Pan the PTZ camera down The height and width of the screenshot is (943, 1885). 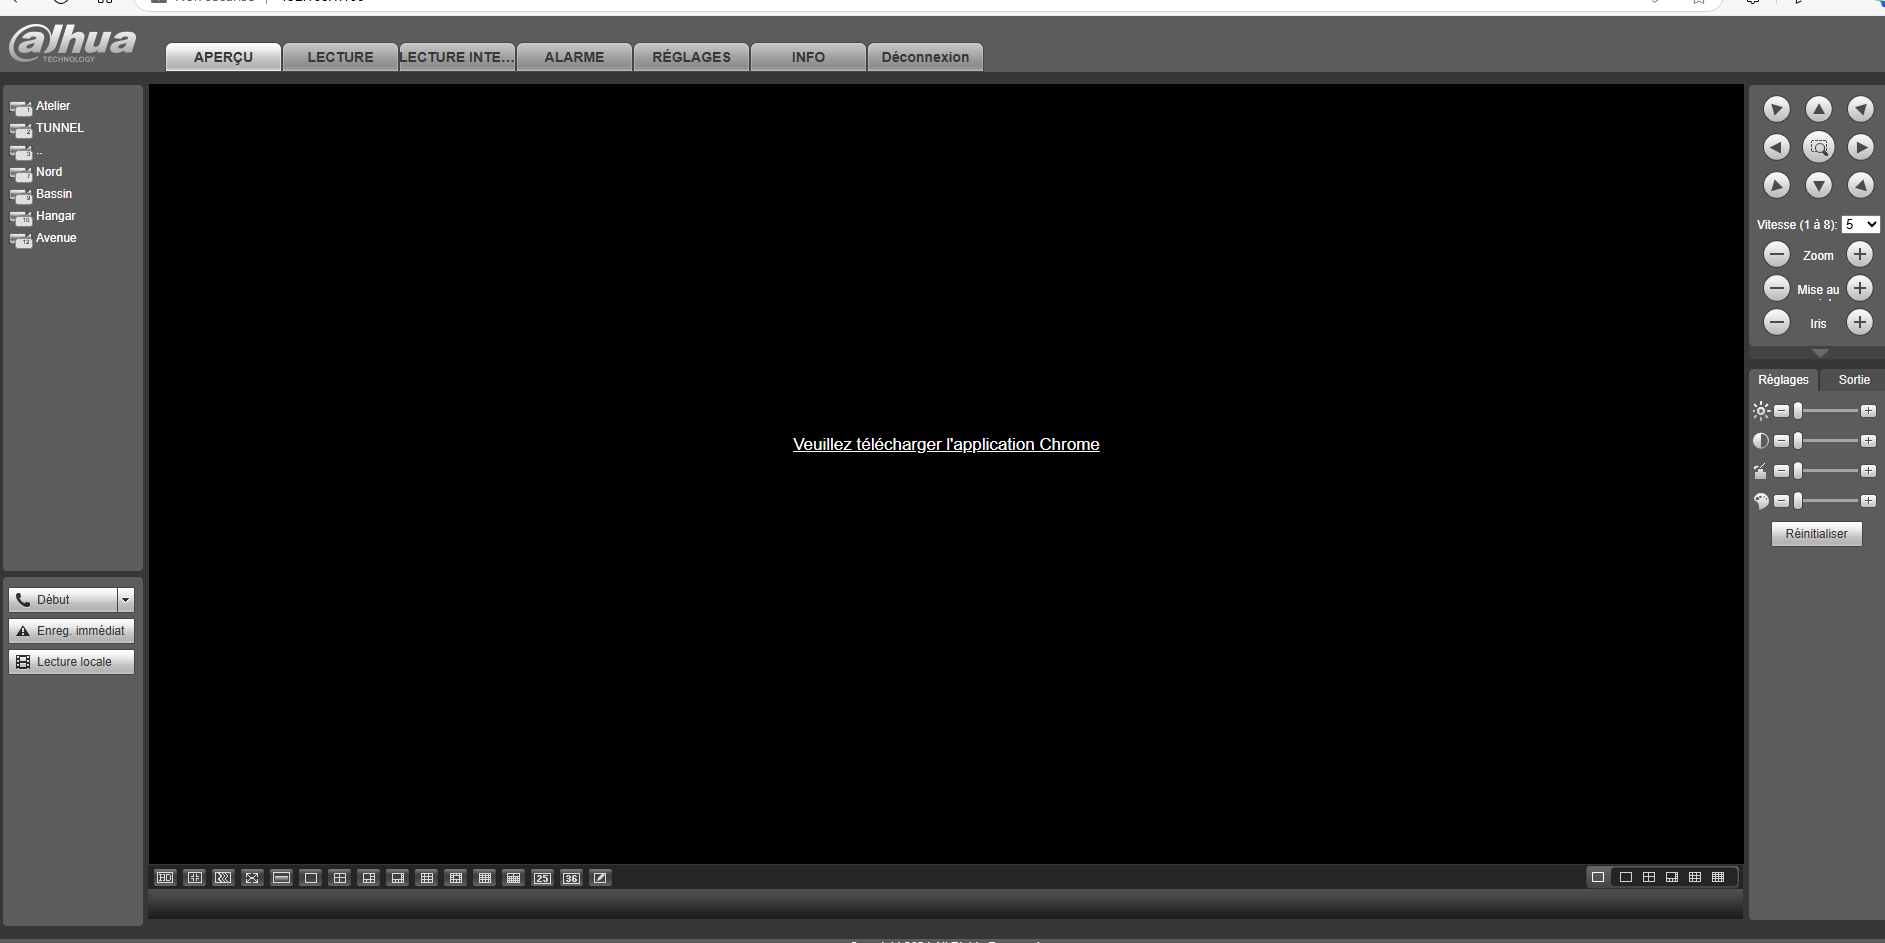point(1818,185)
